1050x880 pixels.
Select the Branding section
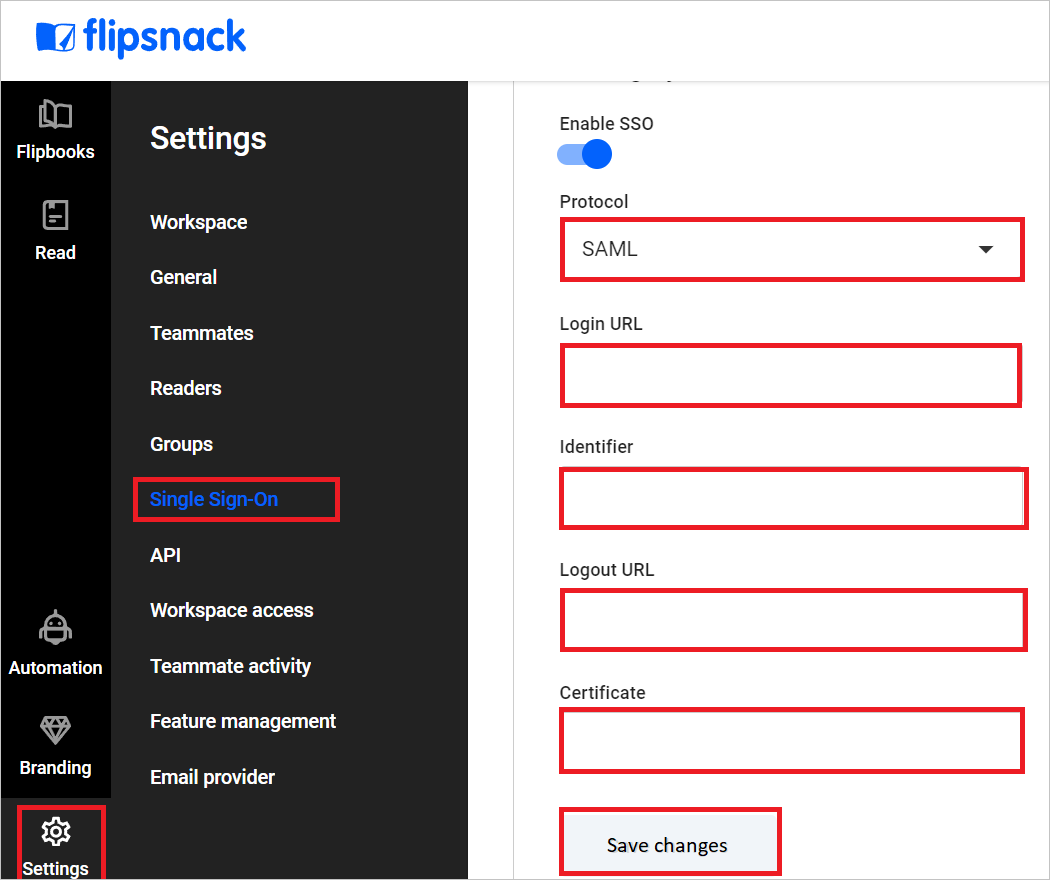tap(55, 745)
